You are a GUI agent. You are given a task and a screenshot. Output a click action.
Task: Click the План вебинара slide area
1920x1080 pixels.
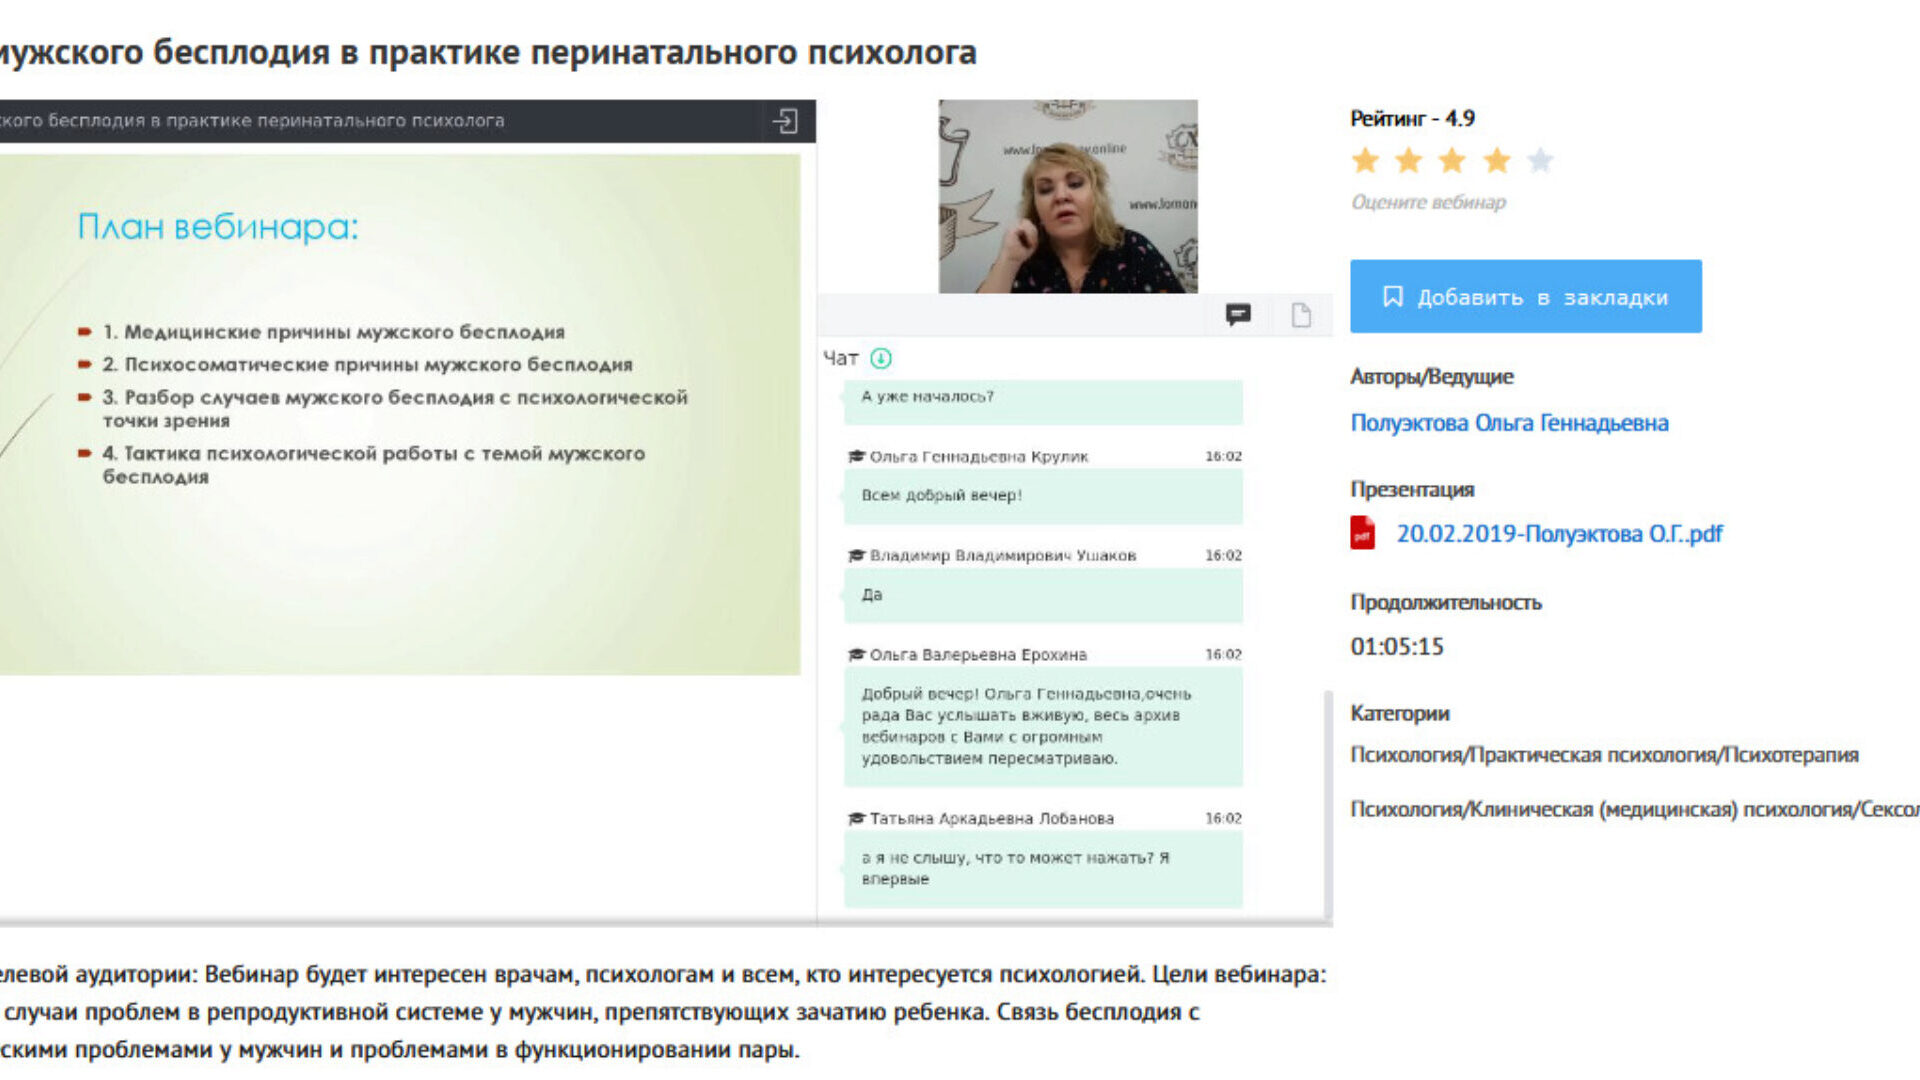pyautogui.click(x=400, y=413)
